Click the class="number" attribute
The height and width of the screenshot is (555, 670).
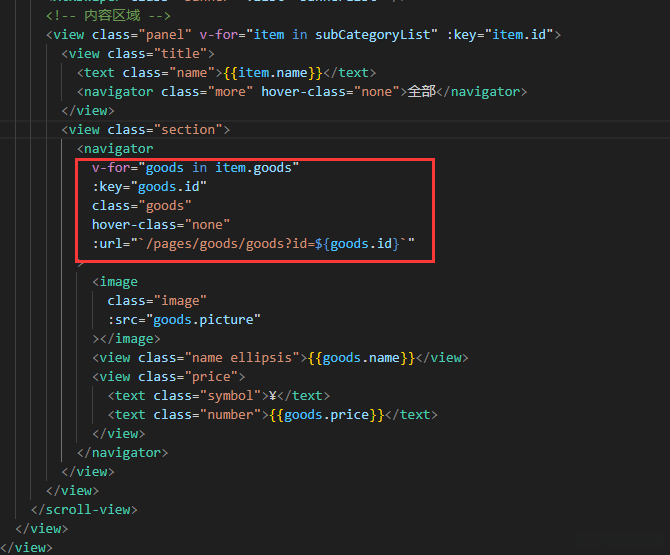207,415
